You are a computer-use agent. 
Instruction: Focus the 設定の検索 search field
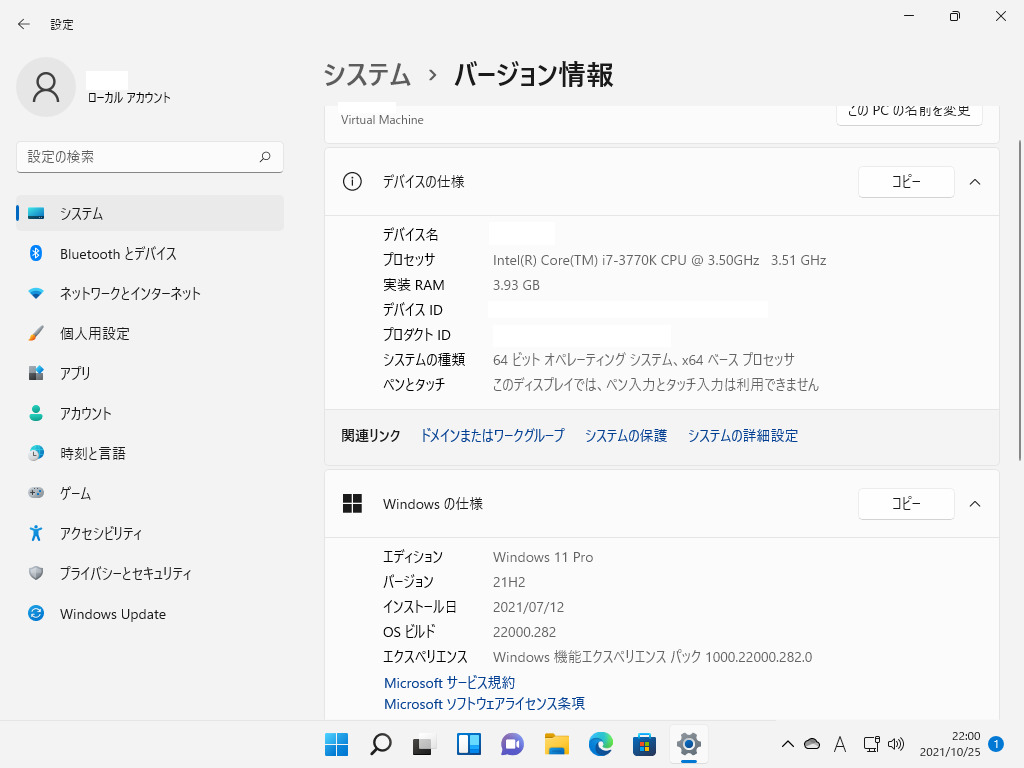(x=138, y=157)
